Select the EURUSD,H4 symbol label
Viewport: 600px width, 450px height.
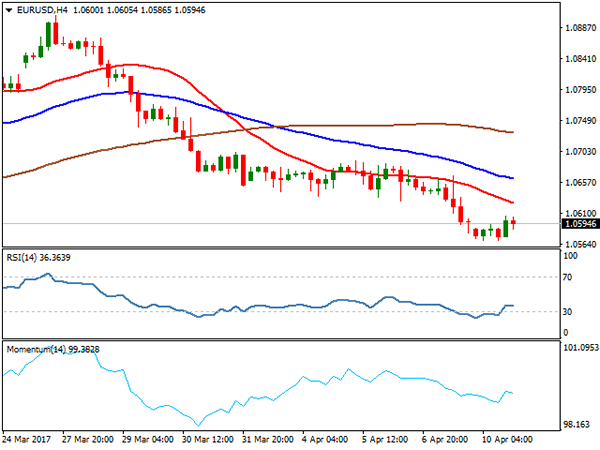(42, 10)
